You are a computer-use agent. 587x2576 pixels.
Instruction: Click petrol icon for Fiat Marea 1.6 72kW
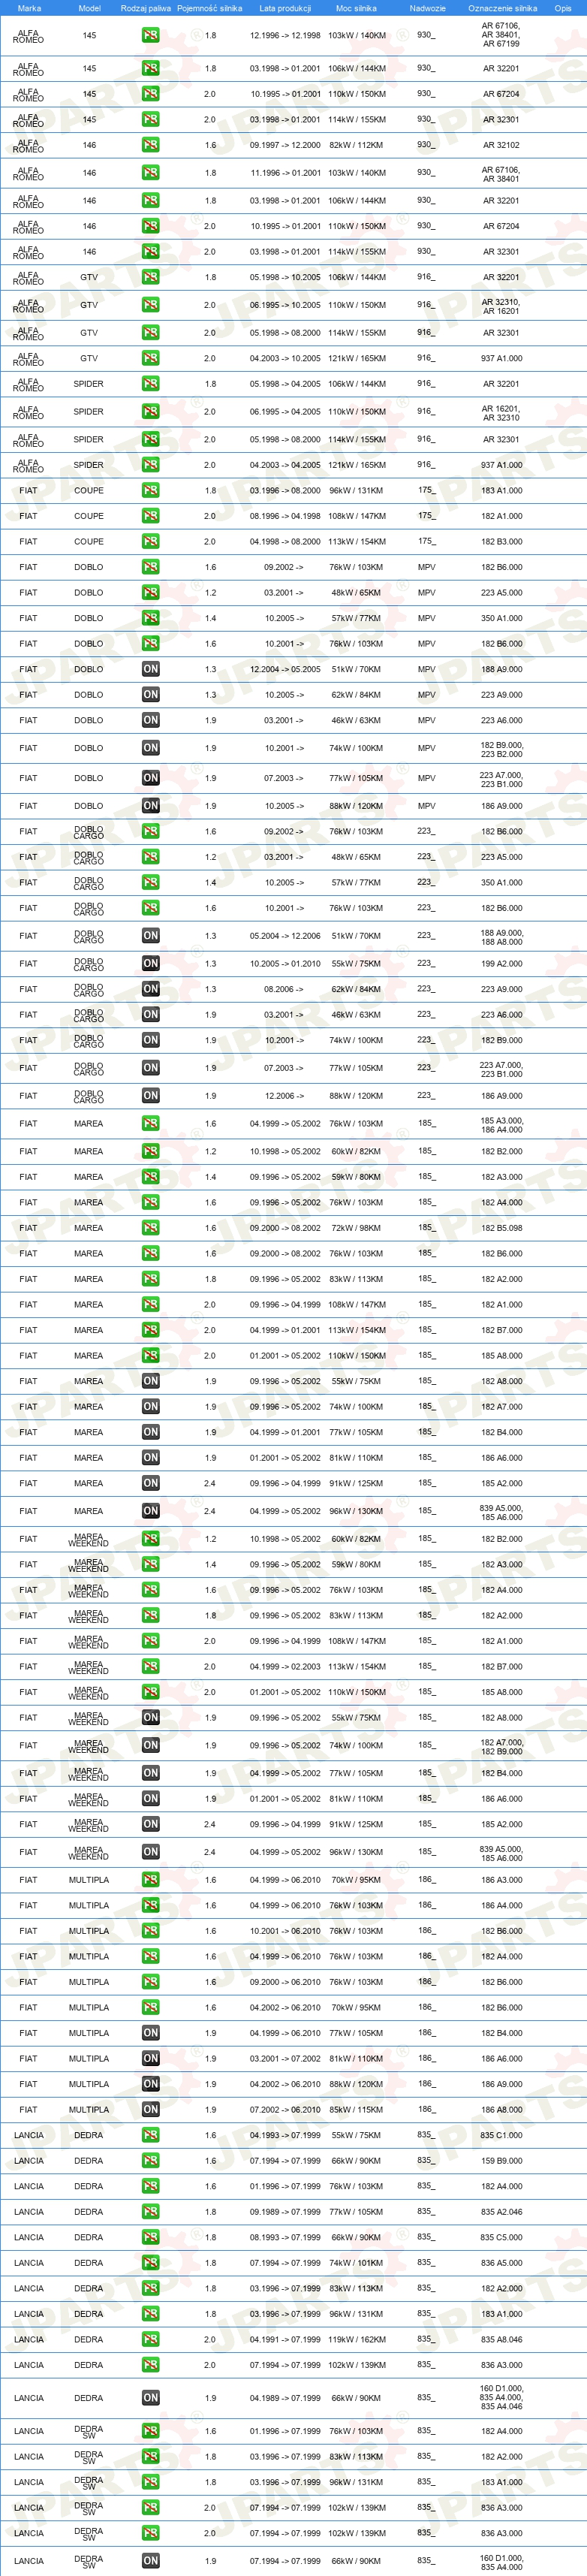pyautogui.click(x=150, y=1228)
